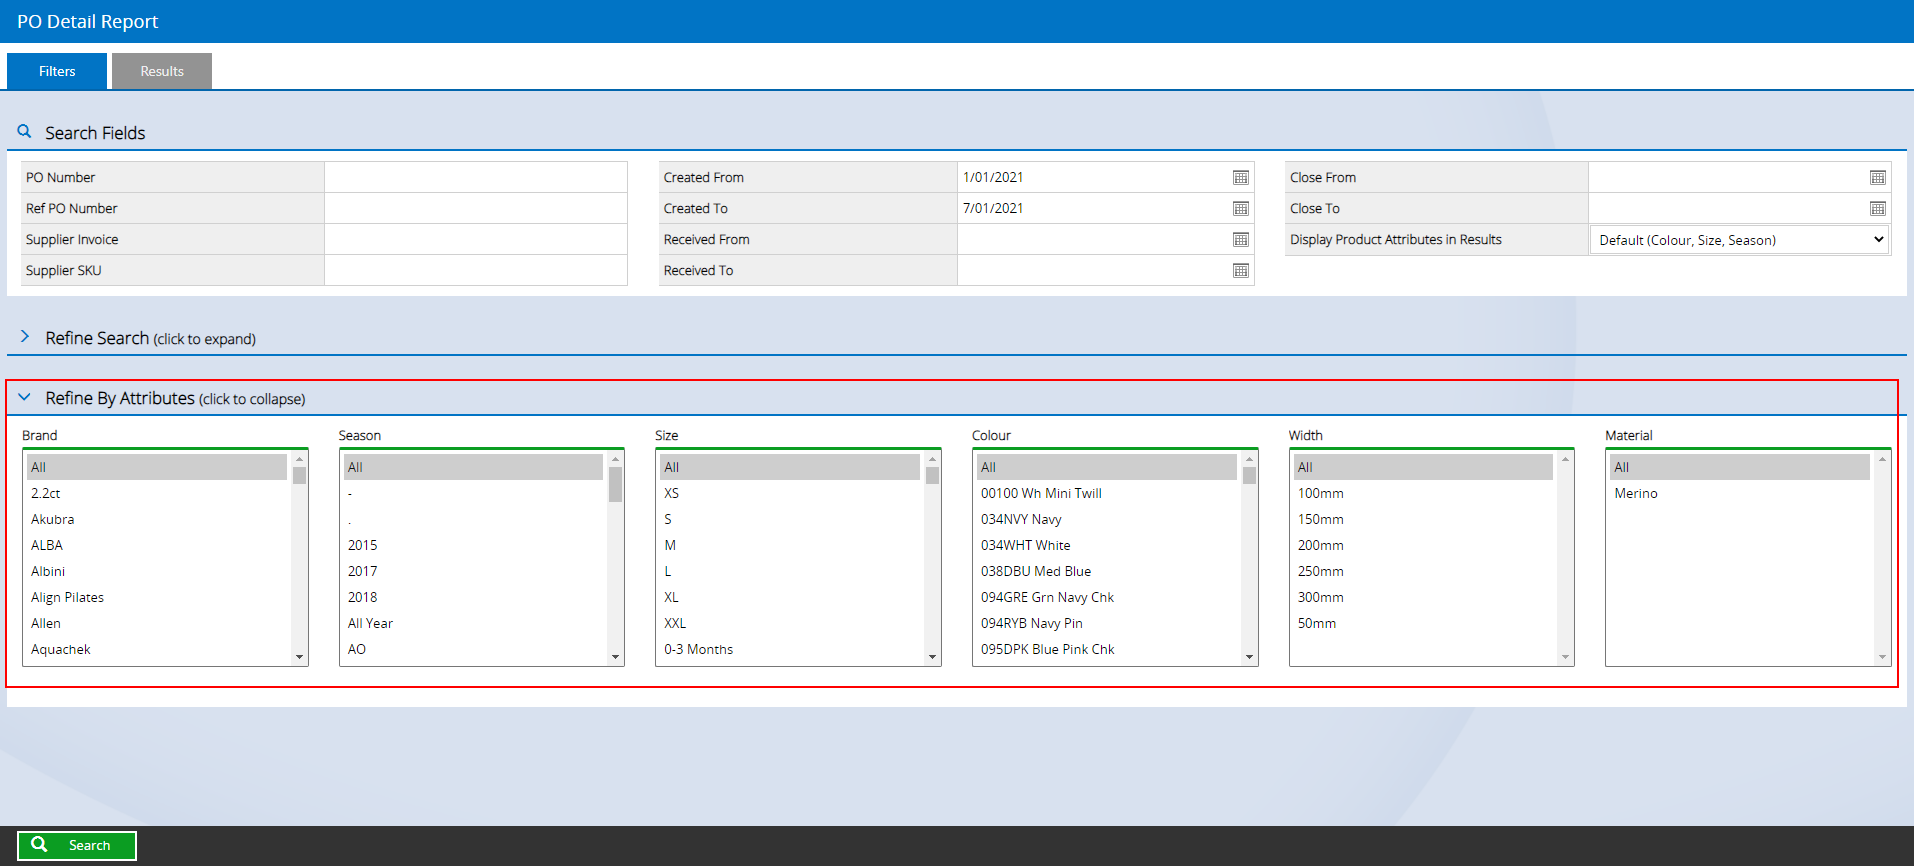
Task: Click down arrow of Colour list scrollbar
Action: [x=1249, y=657]
